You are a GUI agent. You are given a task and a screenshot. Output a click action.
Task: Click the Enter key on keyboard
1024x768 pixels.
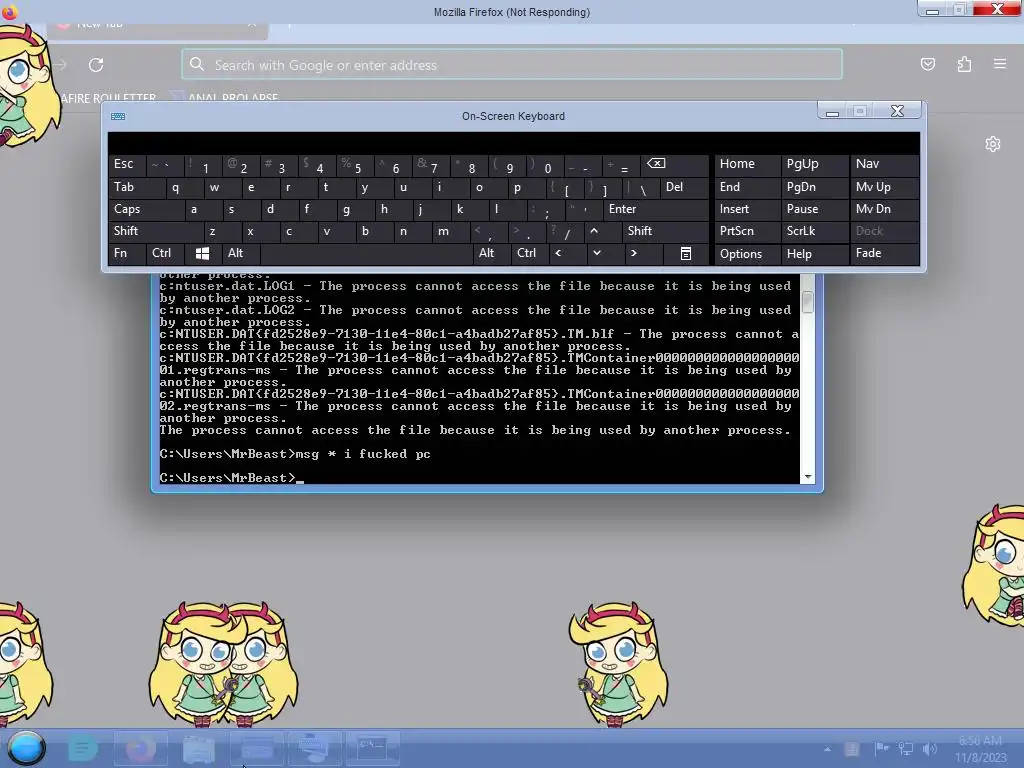click(x=656, y=209)
